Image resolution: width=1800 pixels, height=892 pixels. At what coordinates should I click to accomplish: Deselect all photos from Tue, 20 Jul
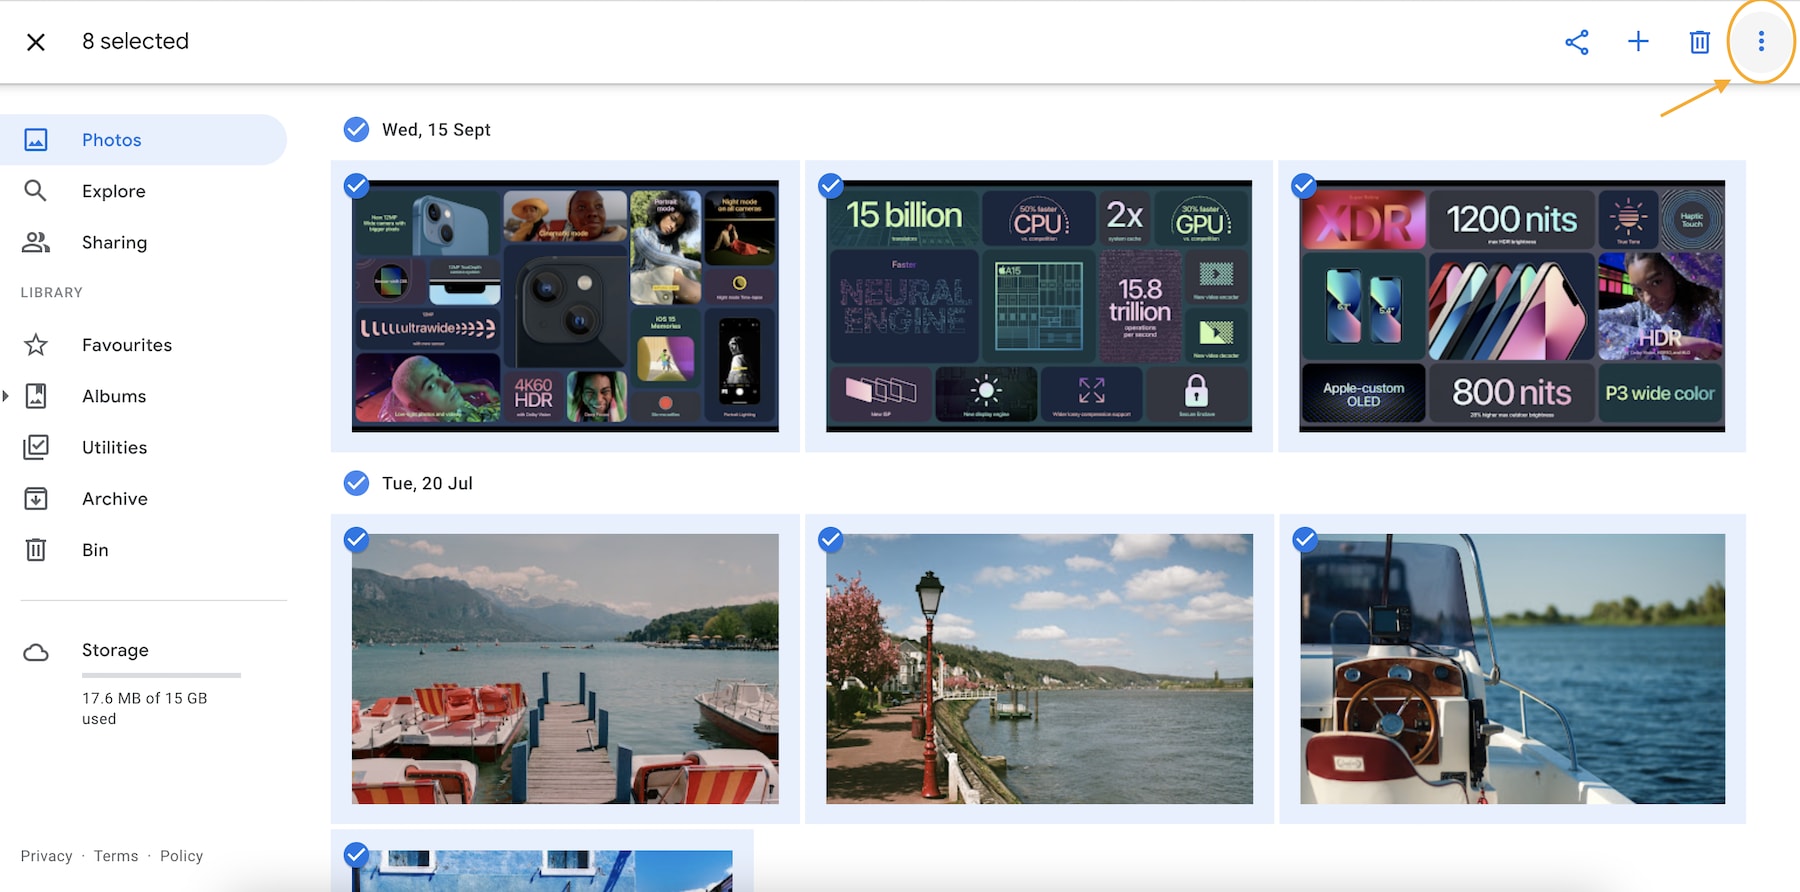356,483
